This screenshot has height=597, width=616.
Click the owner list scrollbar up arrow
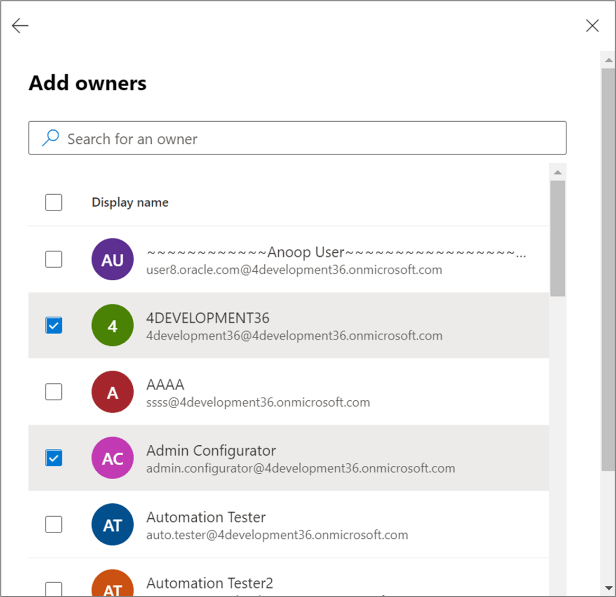coord(557,172)
